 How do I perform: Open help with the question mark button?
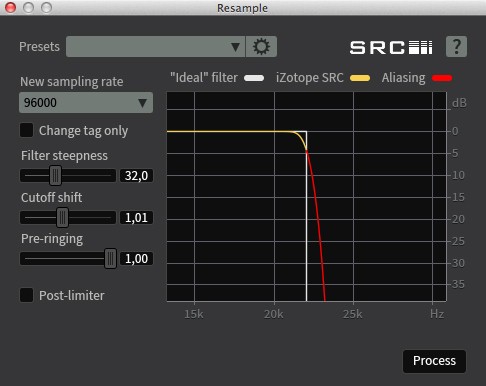pos(456,47)
